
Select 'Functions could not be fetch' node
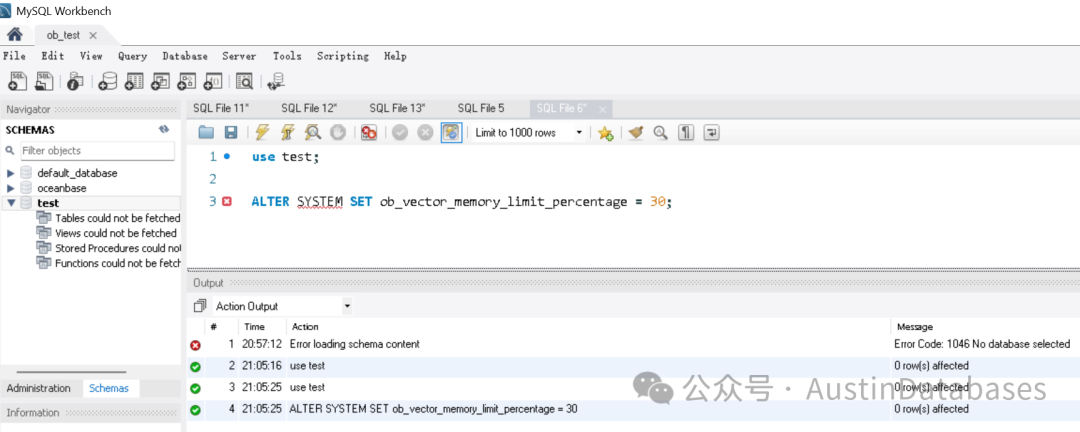coord(108,263)
